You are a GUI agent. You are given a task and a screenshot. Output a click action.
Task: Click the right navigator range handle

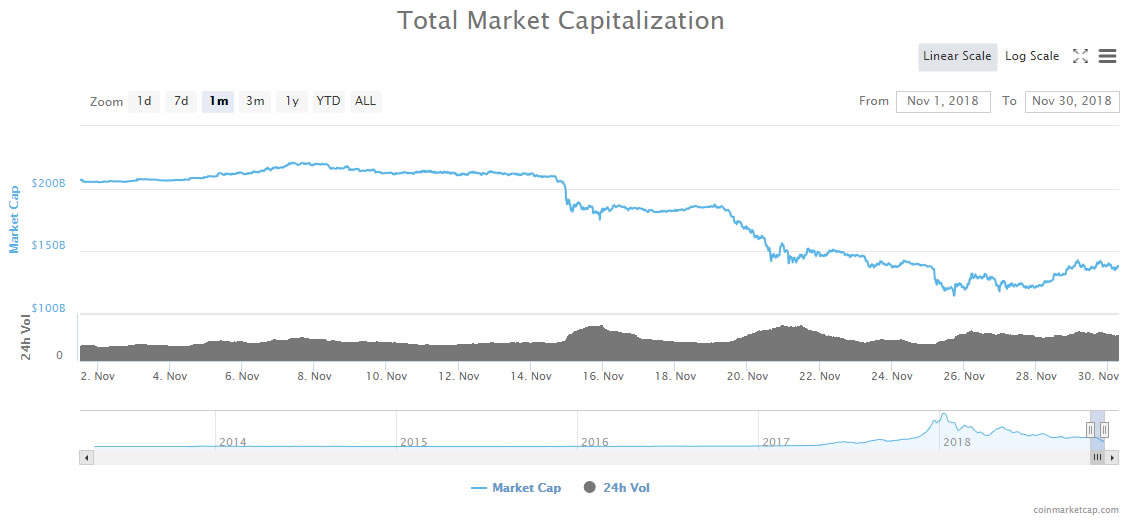[x=1104, y=430]
